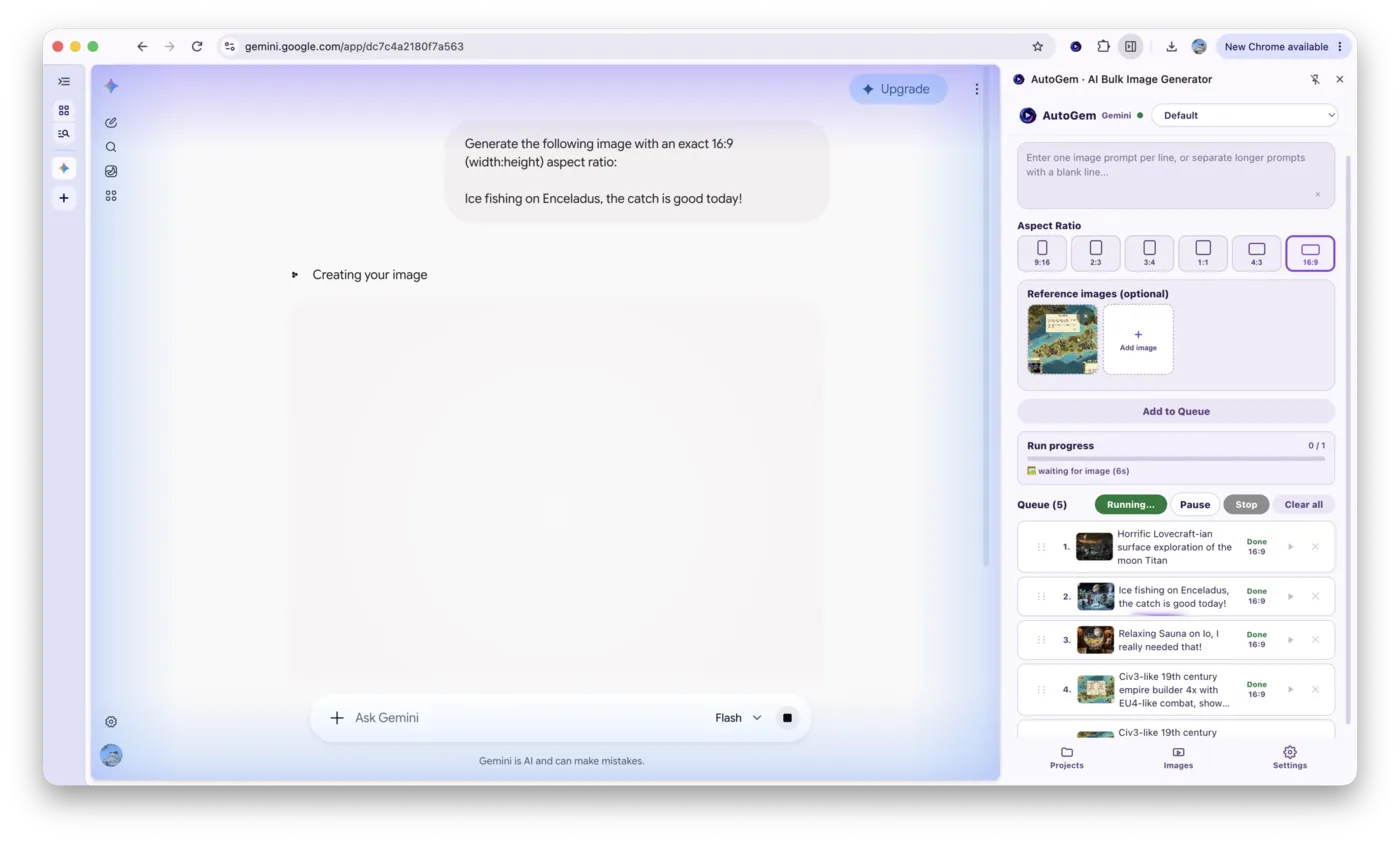Open Chrome downloads

1171,46
